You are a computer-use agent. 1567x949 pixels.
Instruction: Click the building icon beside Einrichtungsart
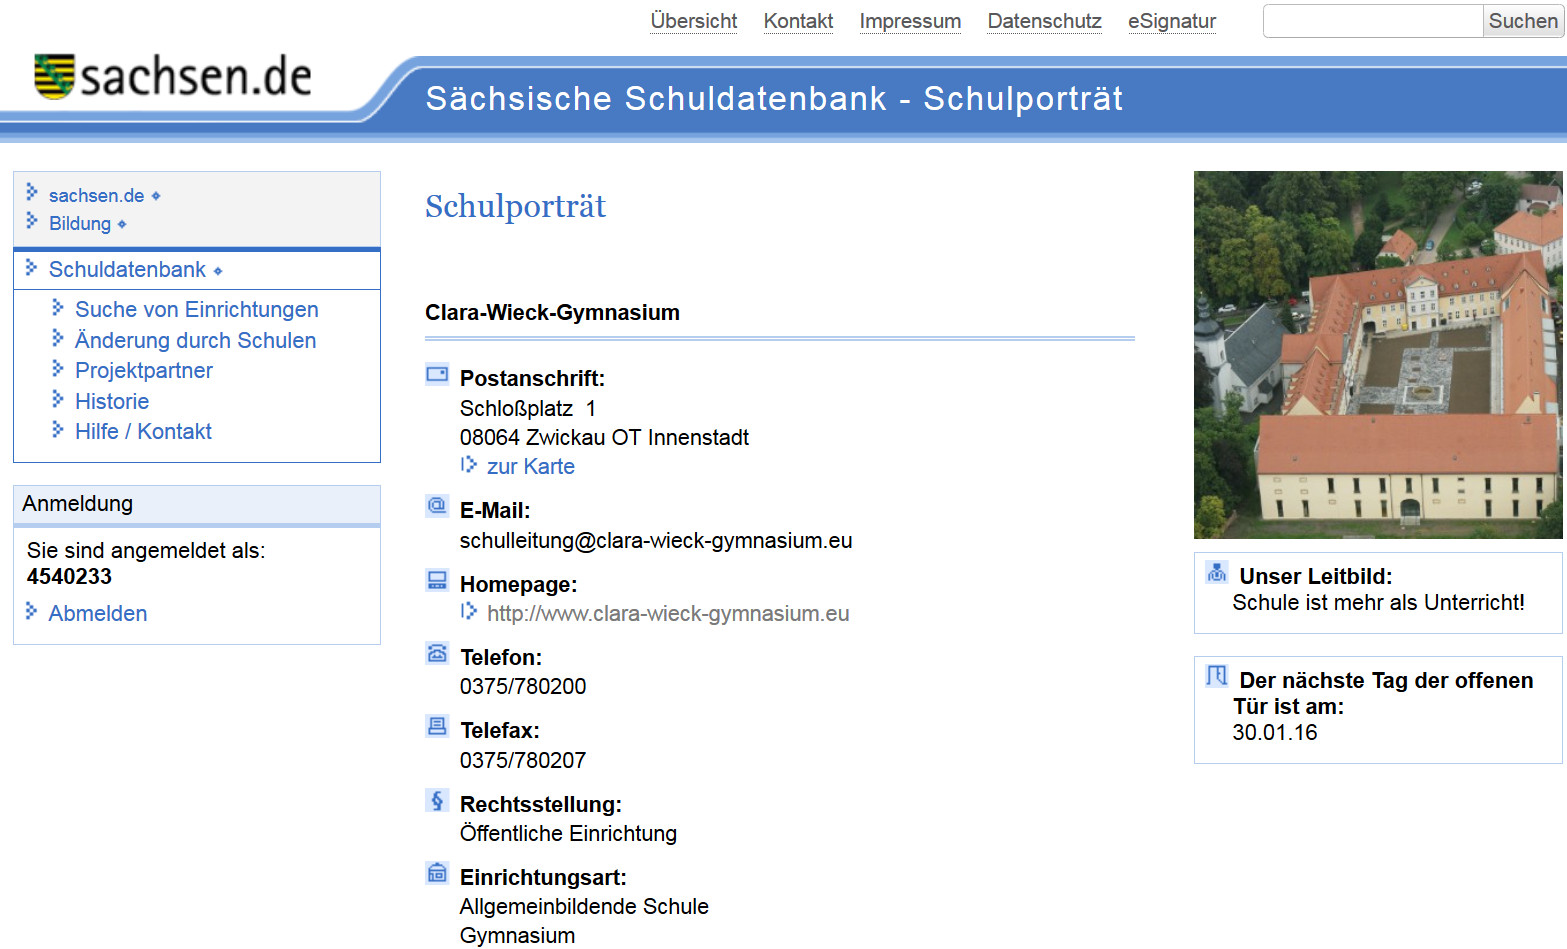tap(437, 872)
